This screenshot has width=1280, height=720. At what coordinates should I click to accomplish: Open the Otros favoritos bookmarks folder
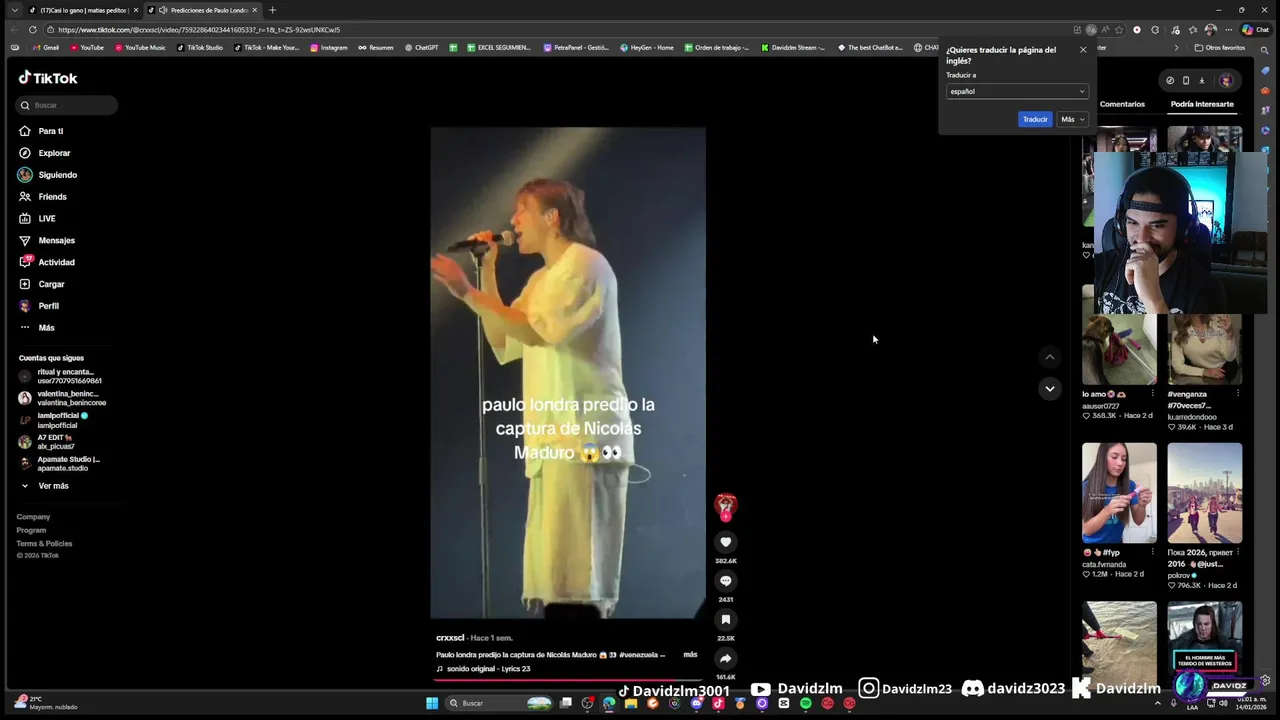tap(1220, 48)
